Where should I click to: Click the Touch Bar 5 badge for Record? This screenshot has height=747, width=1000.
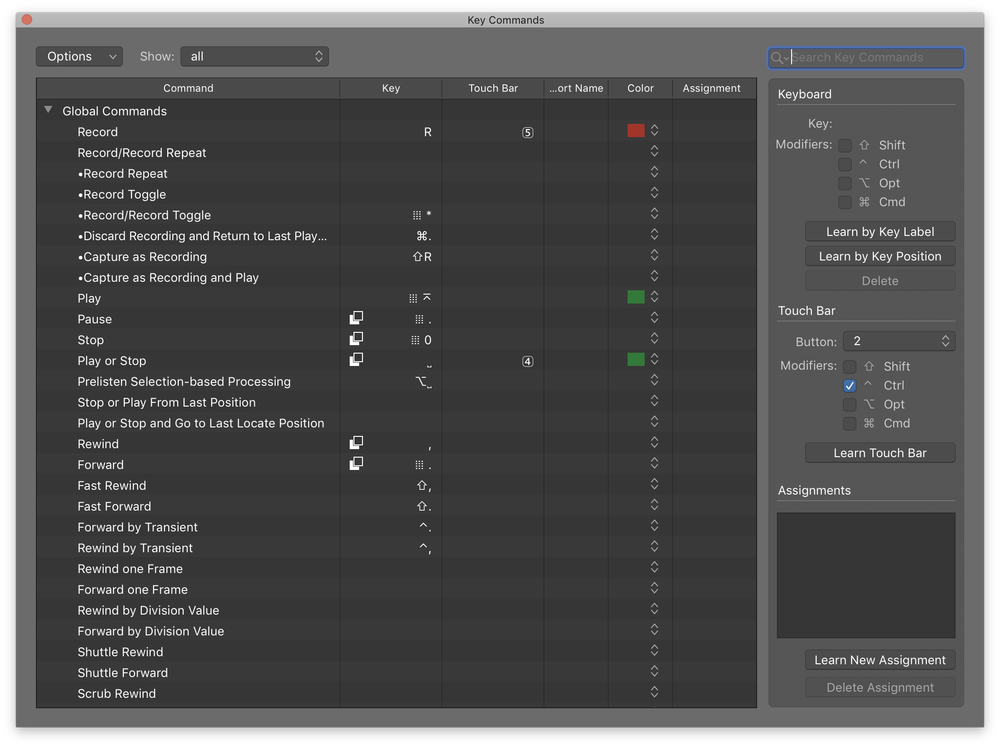527,132
